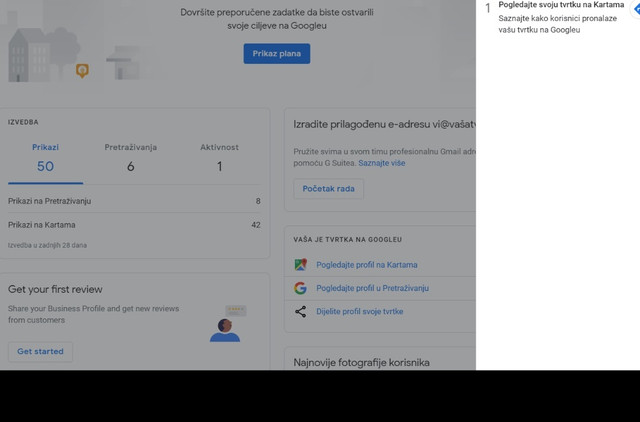The image size is (640, 422).
Task: Click Najnovije fotografije korisnika heading
Action: (361, 362)
